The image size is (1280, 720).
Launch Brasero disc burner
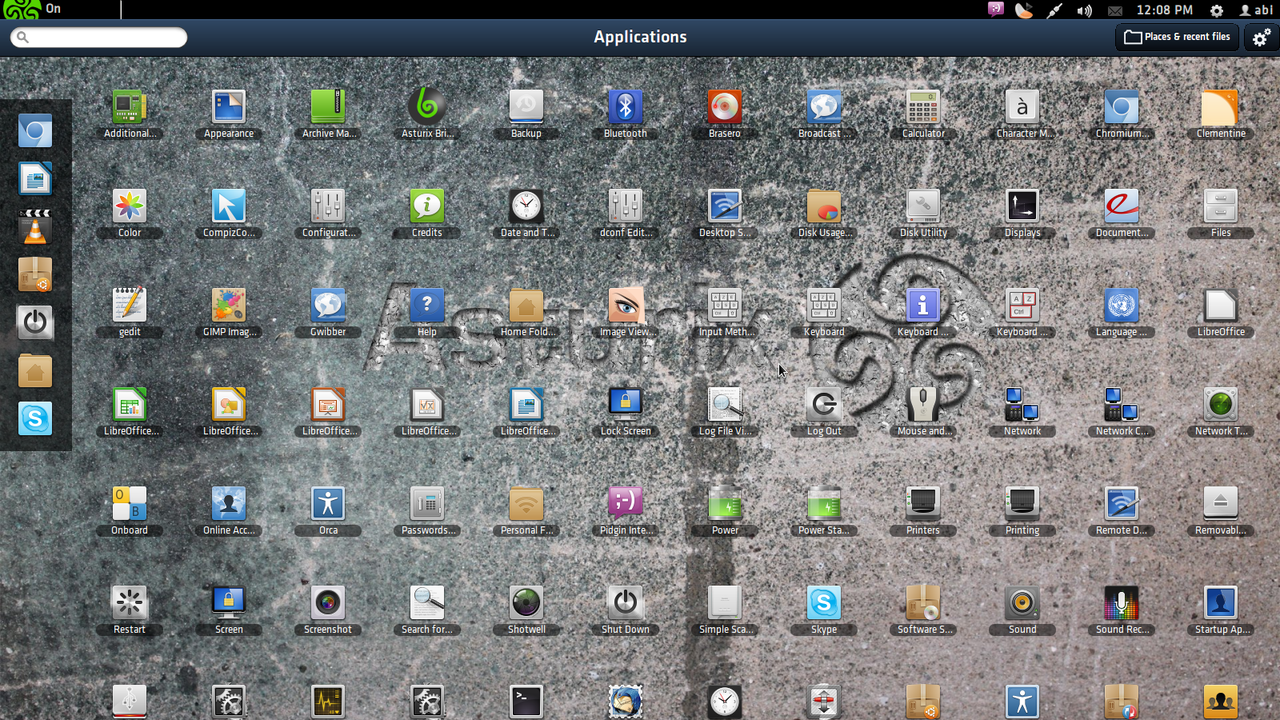click(x=725, y=107)
